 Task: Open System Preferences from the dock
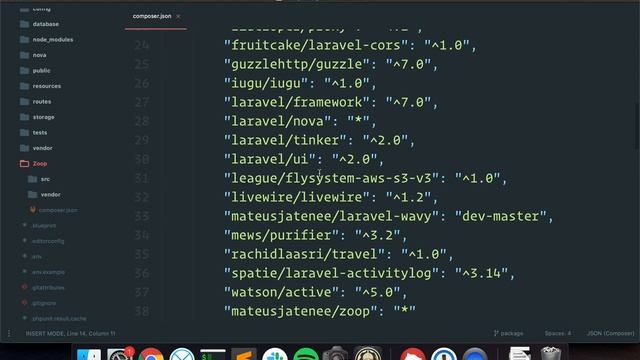tap(120, 354)
